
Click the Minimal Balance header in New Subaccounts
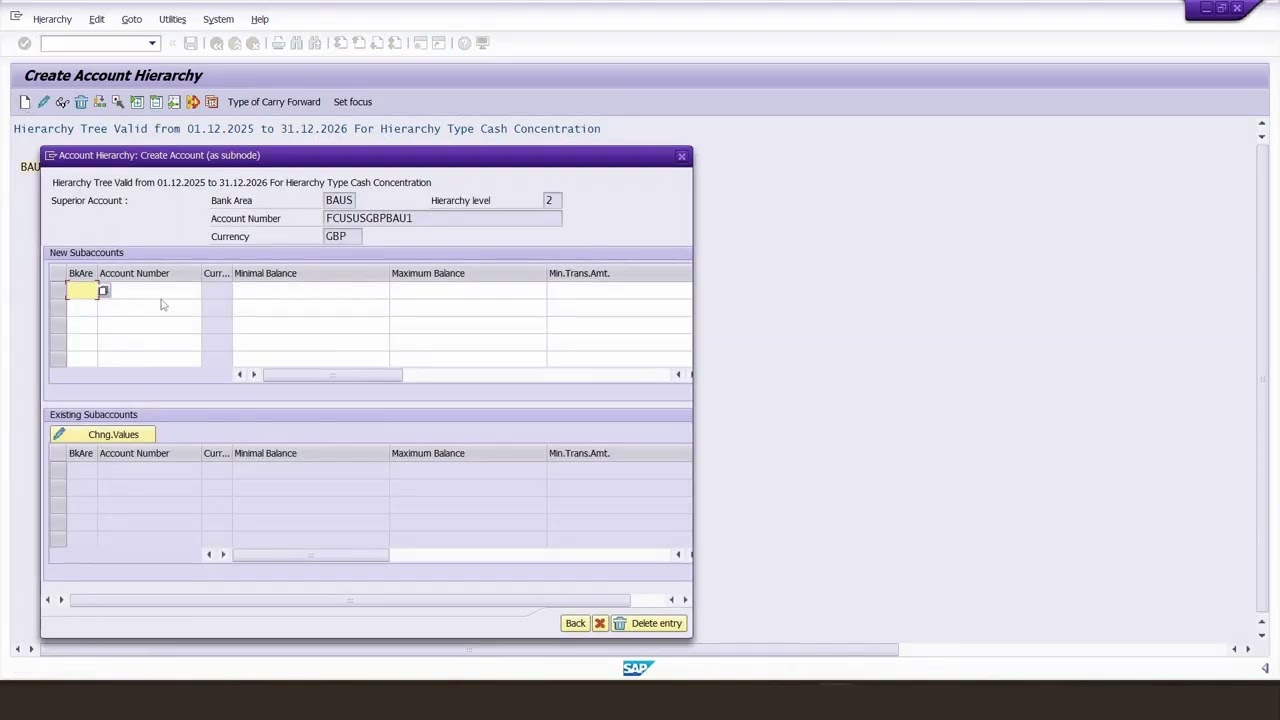[x=310, y=273]
